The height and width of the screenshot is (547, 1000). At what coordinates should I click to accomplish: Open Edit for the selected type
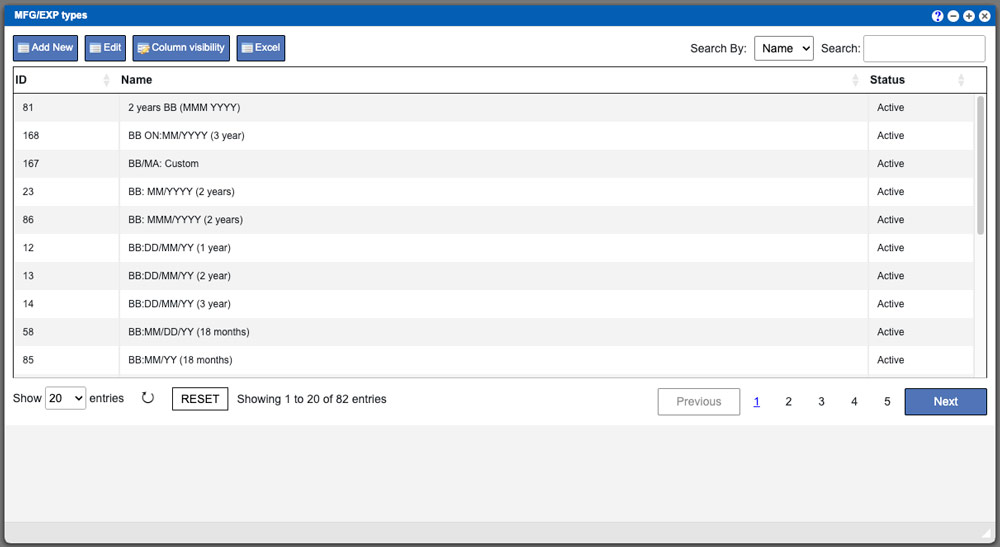tap(105, 48)
